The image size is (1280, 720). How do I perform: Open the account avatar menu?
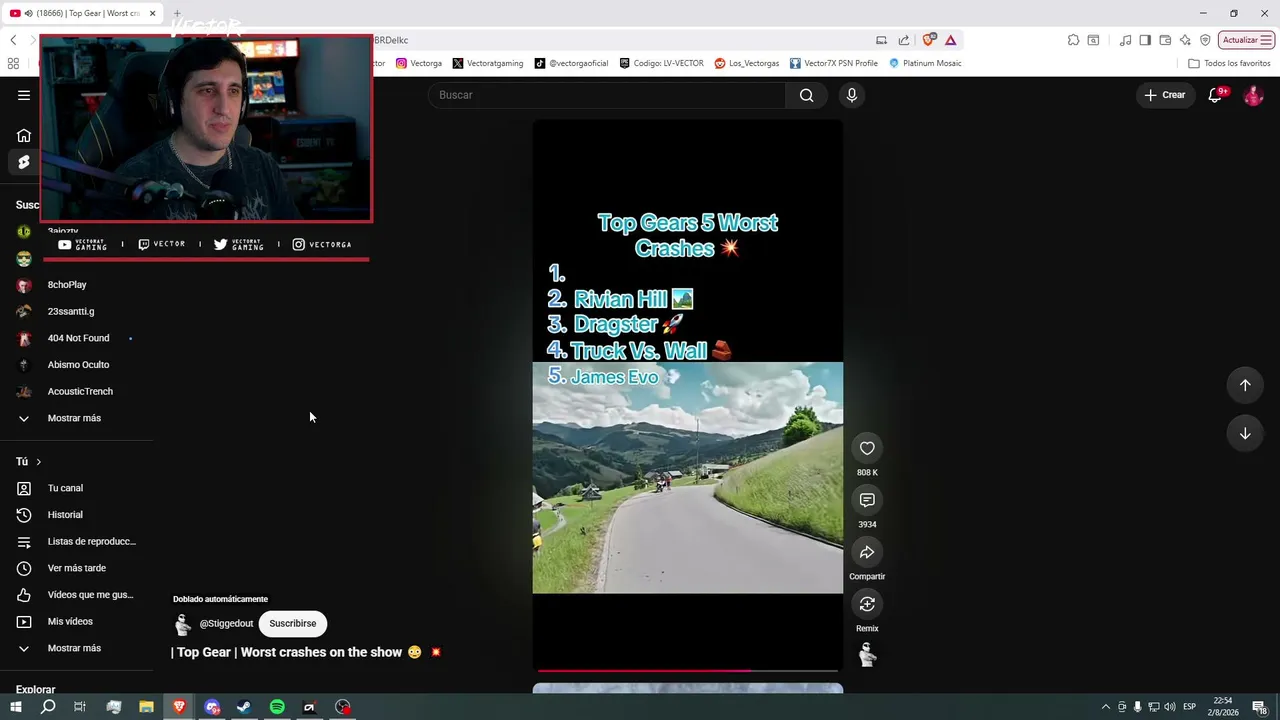1253,95
